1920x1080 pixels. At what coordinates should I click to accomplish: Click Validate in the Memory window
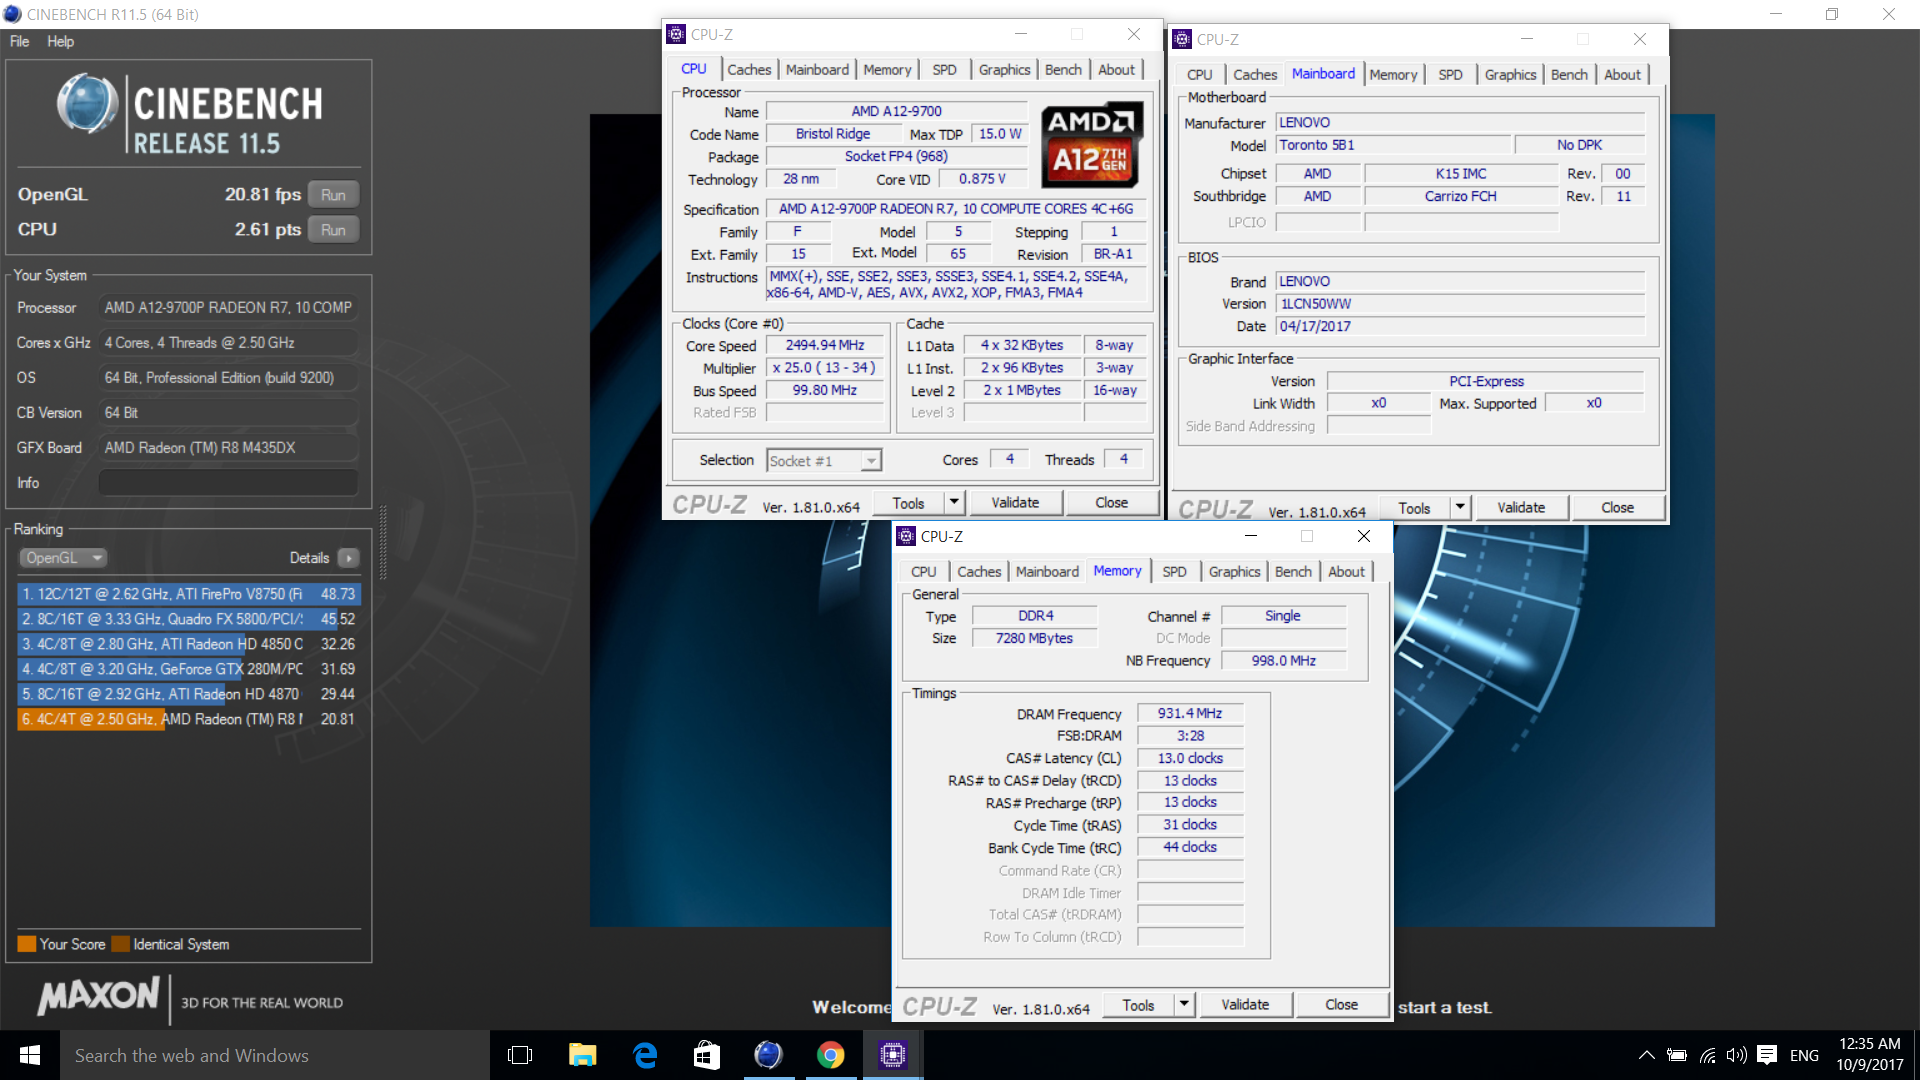[x=1245, y=1004]
